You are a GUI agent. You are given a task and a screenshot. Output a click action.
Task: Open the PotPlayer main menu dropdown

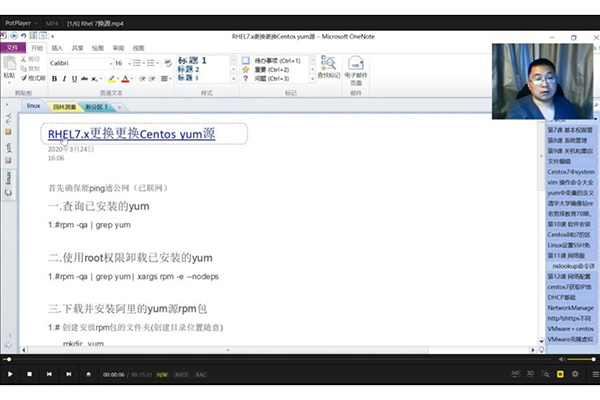tap(21, 23)
